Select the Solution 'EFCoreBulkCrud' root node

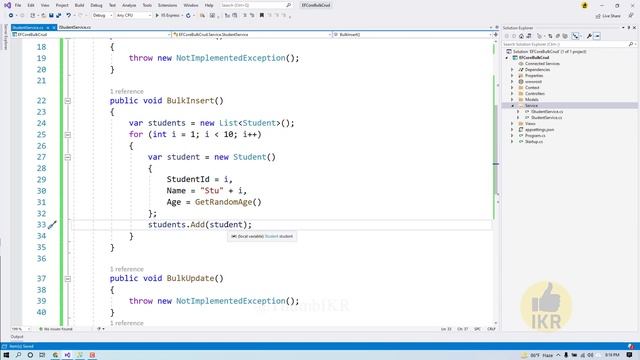click(x=546, y=51)
